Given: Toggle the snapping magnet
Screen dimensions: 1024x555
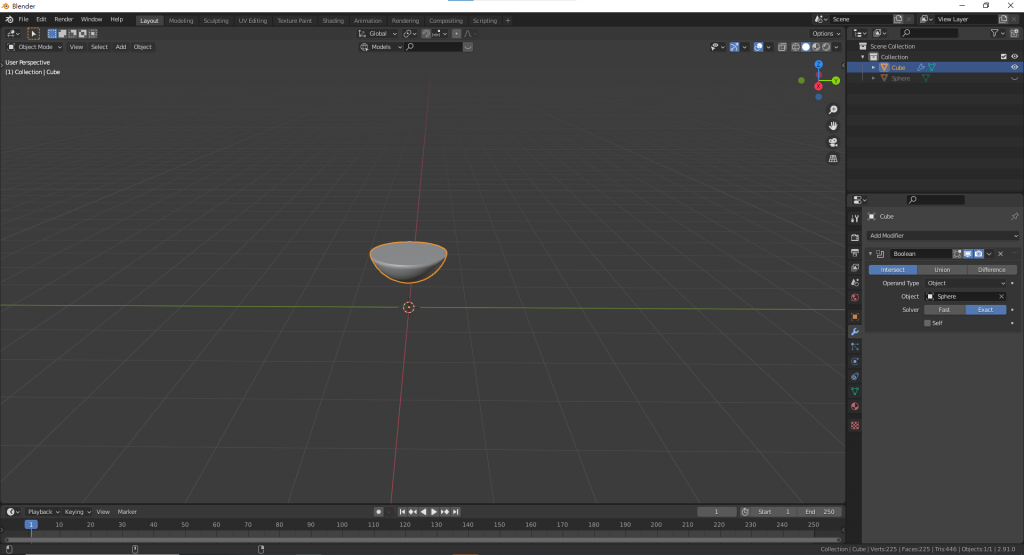Looking at the screenshot, I should pos(426,34).
